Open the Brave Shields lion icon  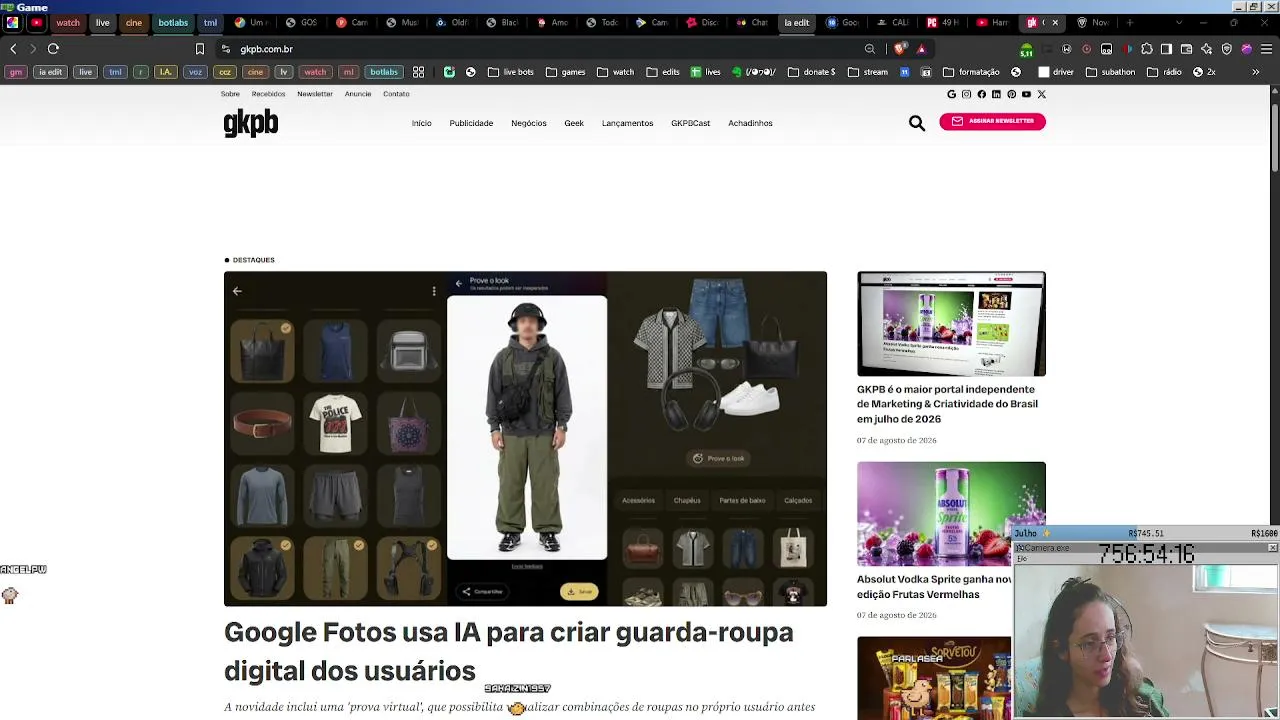click(900, 49)
